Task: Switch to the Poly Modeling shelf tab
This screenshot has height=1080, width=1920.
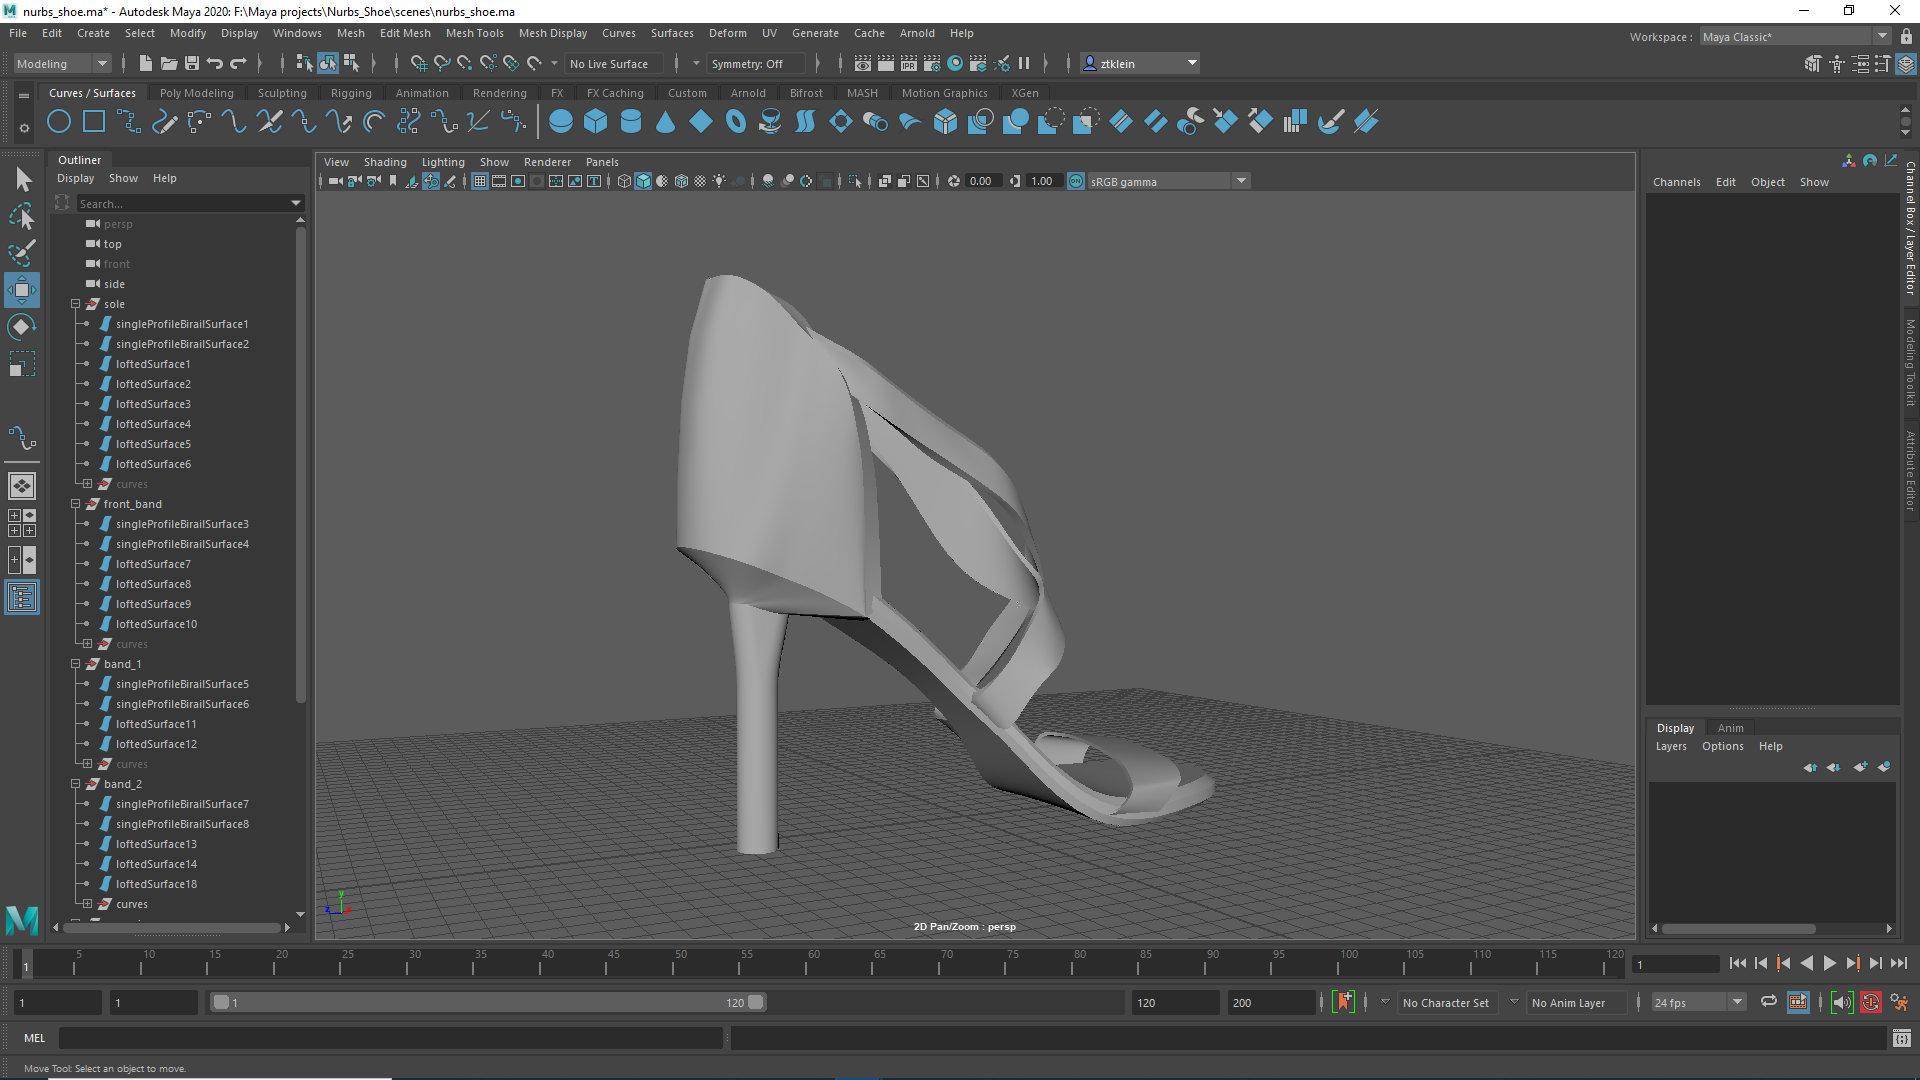Action: coord(196,93)
